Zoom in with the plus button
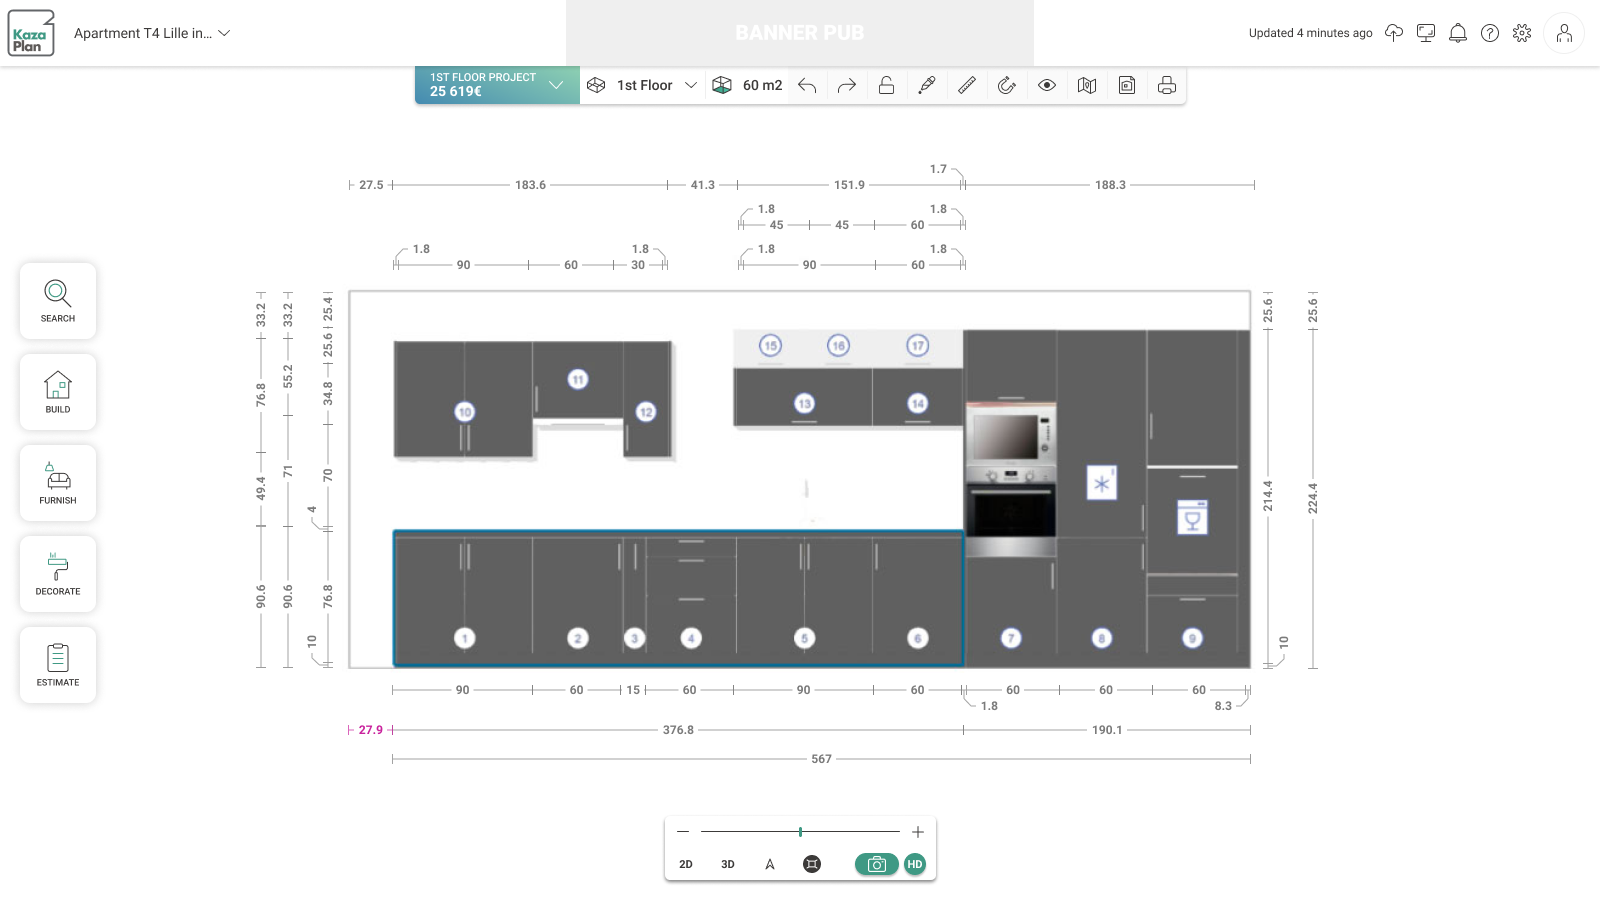The width and height of the screenshot is (1600, 900). pos(918,831)
